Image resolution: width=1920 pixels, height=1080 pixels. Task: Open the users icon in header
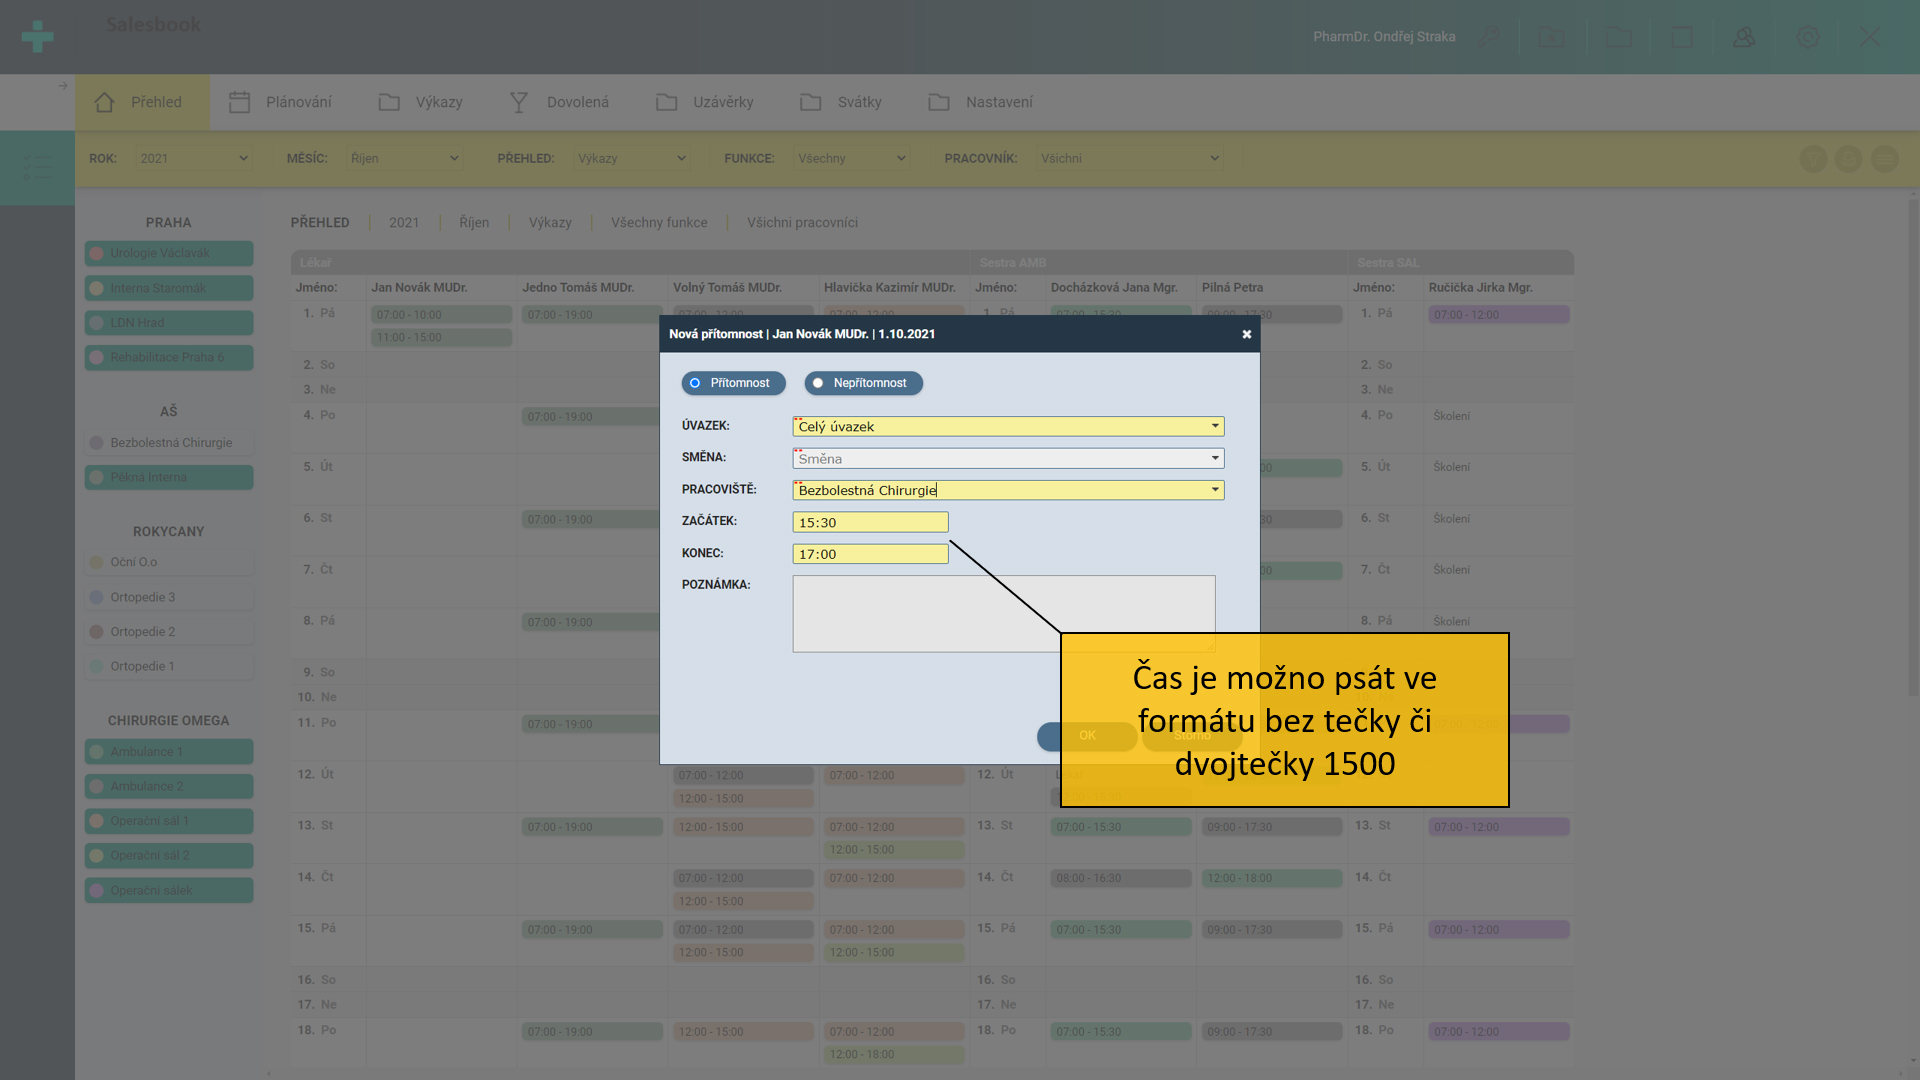click(x=1744, y=37)
